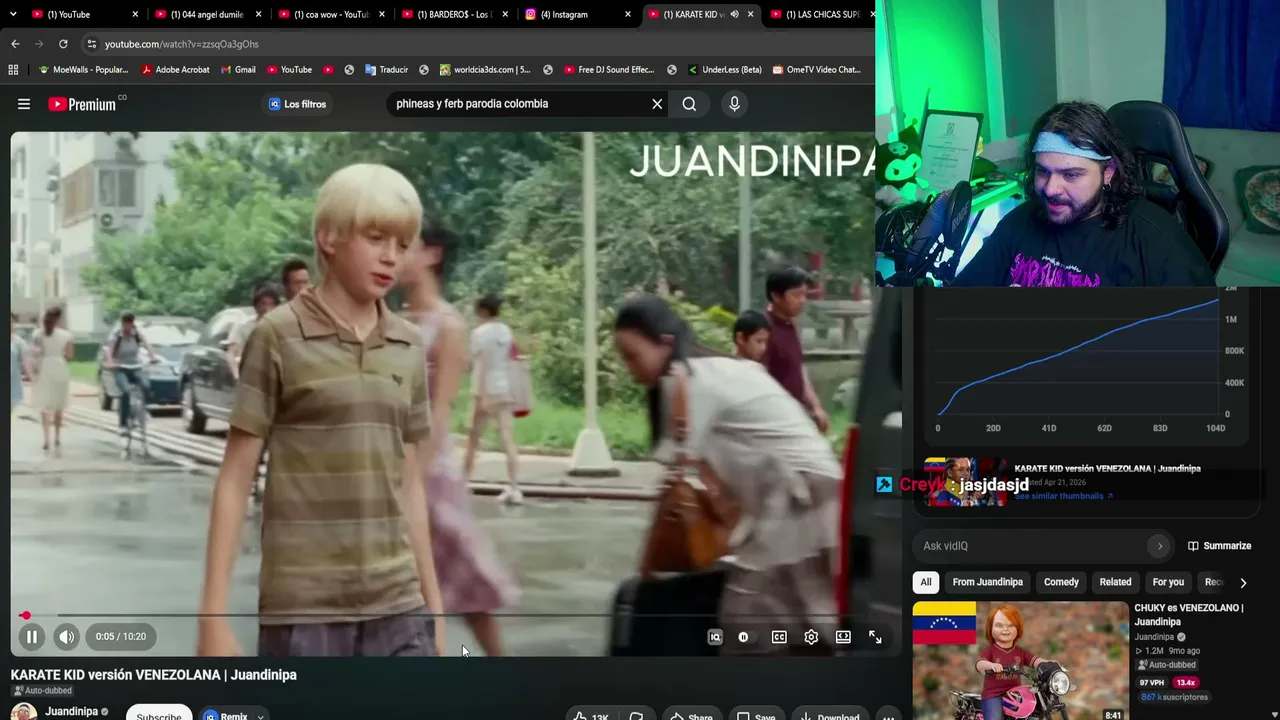Turn on closed captions
This screenshot has width=1280, height=720.
(x=779, y=637)
